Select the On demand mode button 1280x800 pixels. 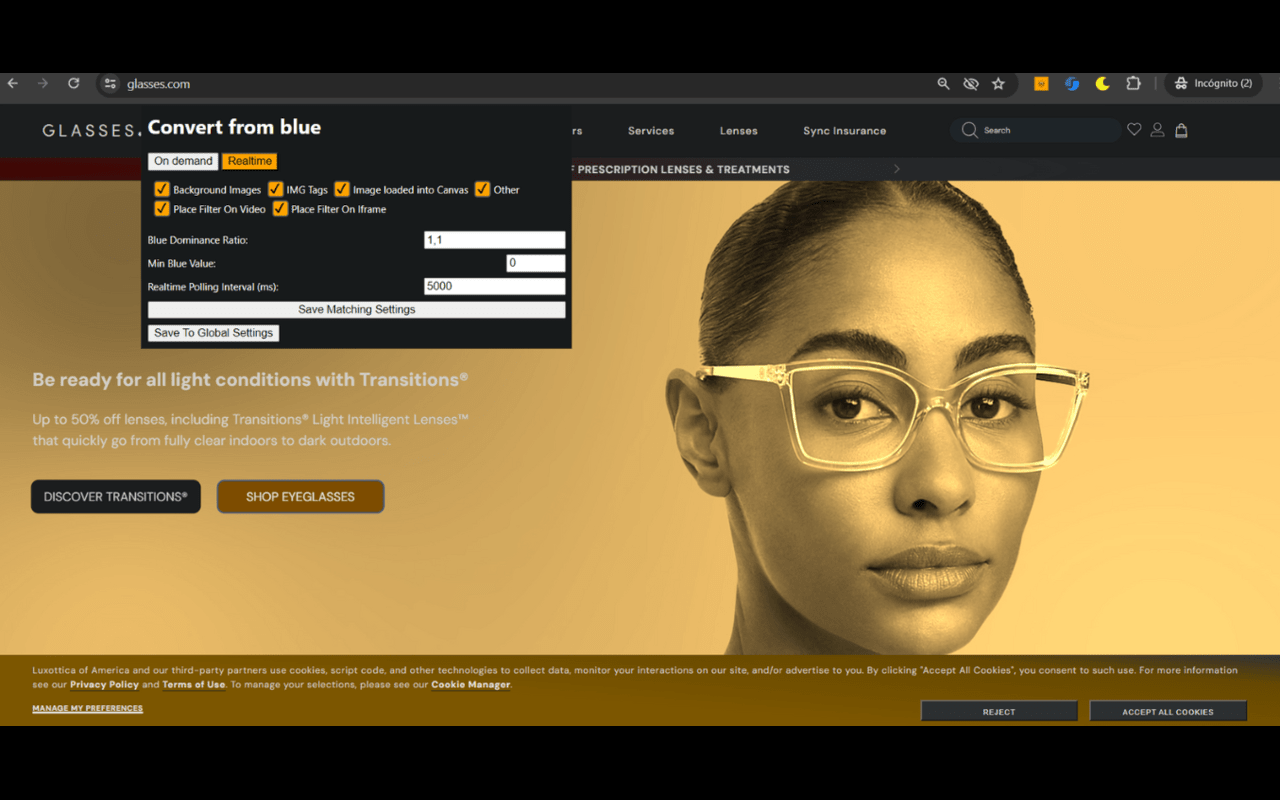(x=183, y=161)
